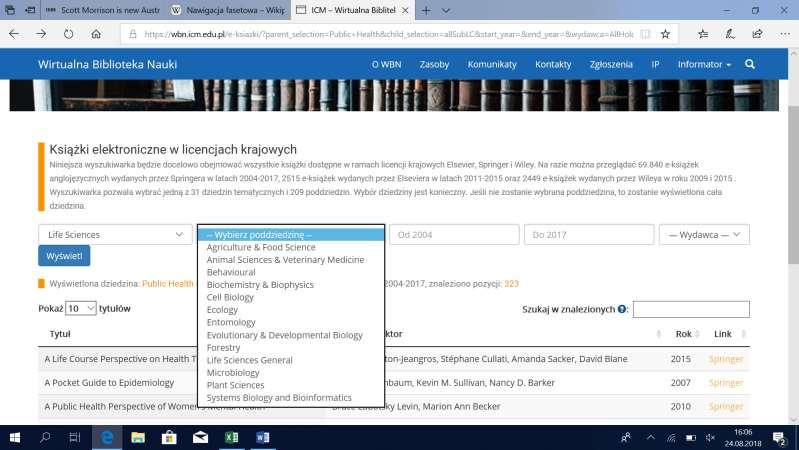Open Word from taskbar
Screen dimensions: 799x450
[x=262, y=437]
